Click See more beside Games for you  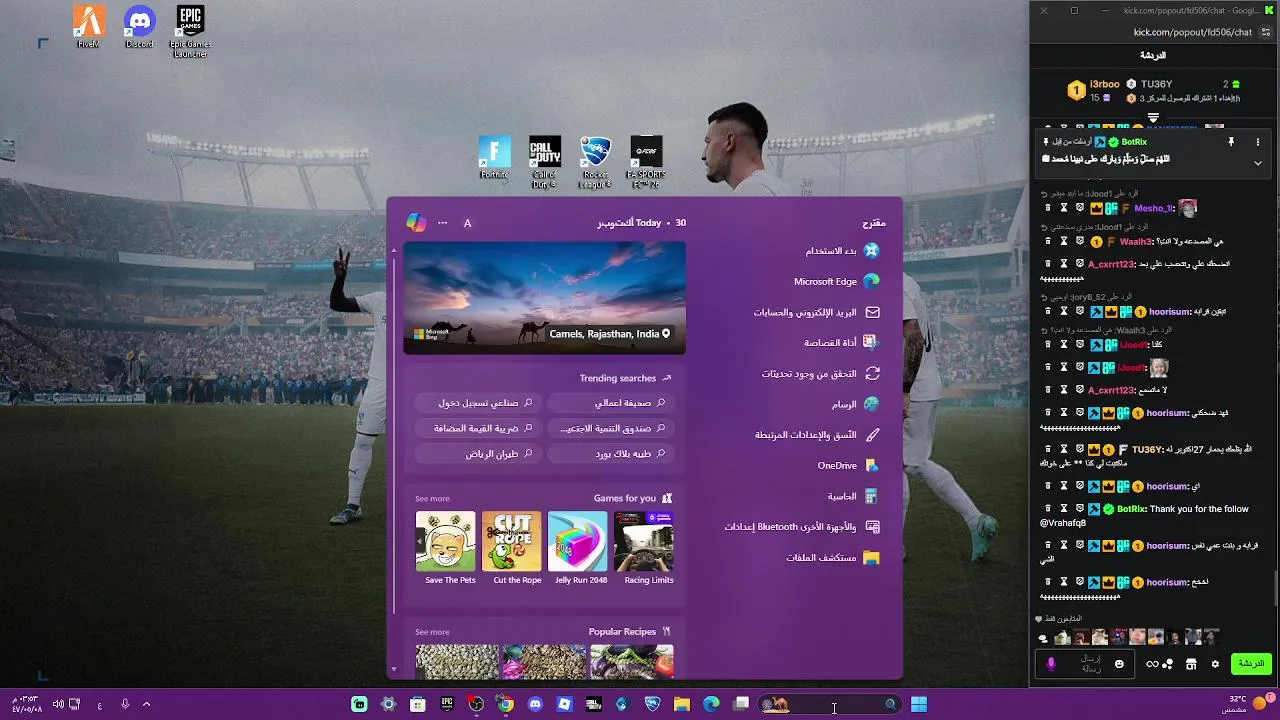pos(432,499)
